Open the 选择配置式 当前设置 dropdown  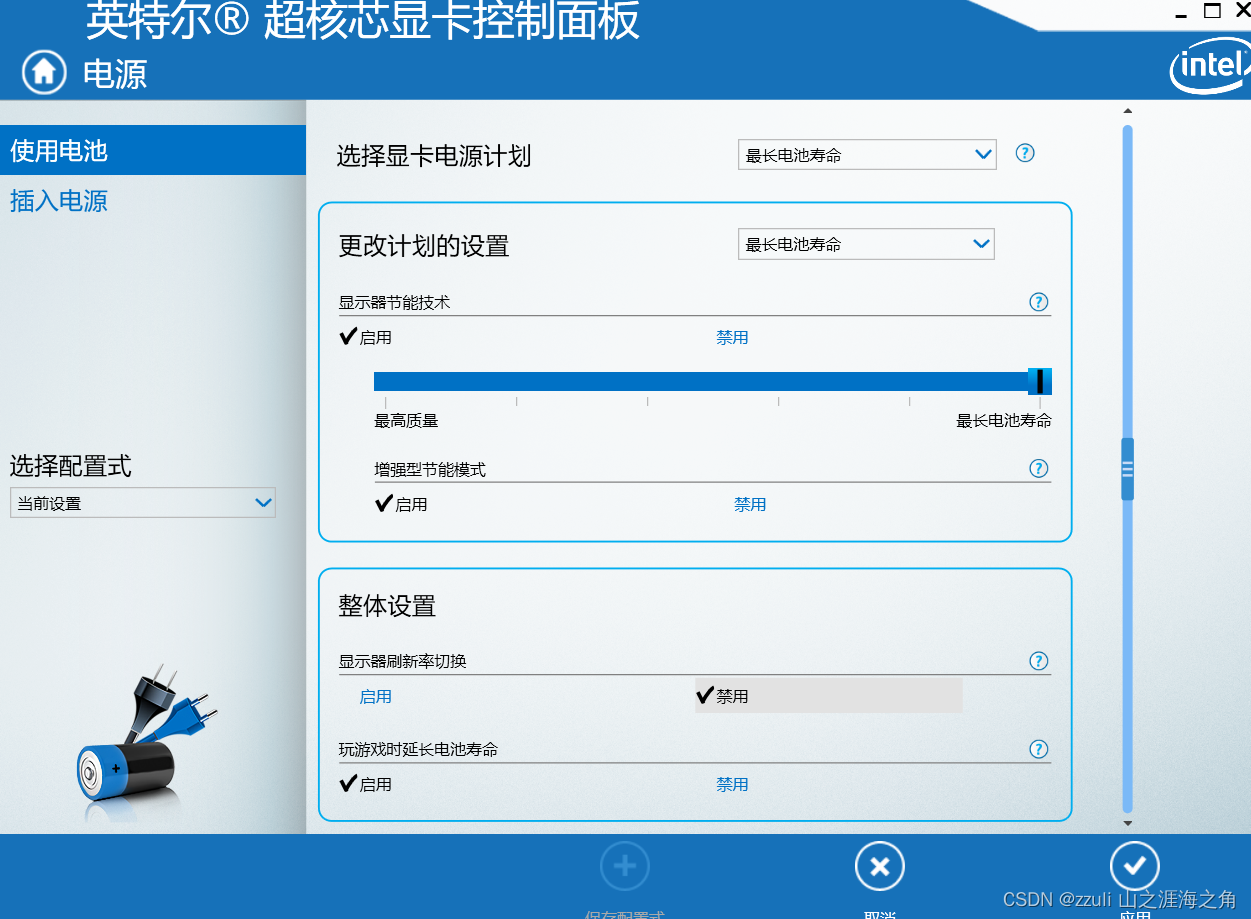[142, 503]
